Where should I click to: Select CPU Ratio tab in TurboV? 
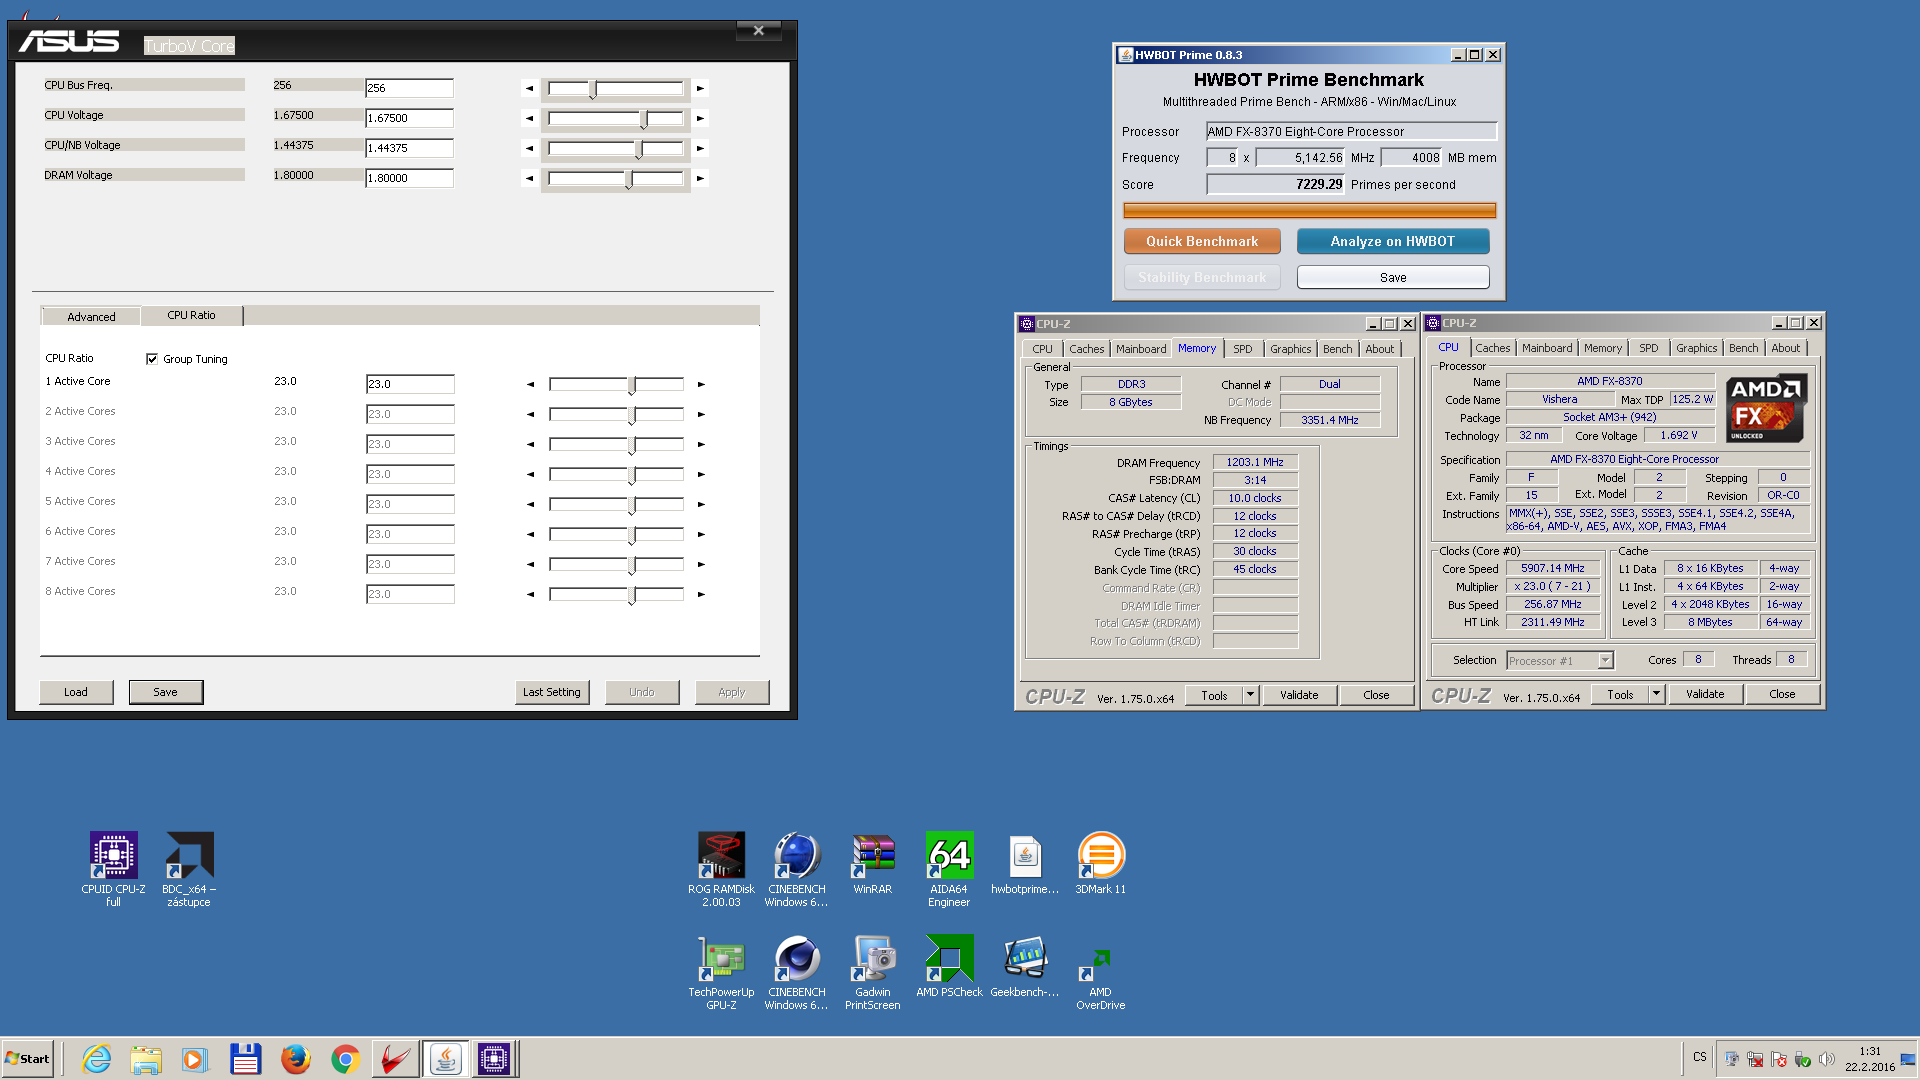[191, 315]
